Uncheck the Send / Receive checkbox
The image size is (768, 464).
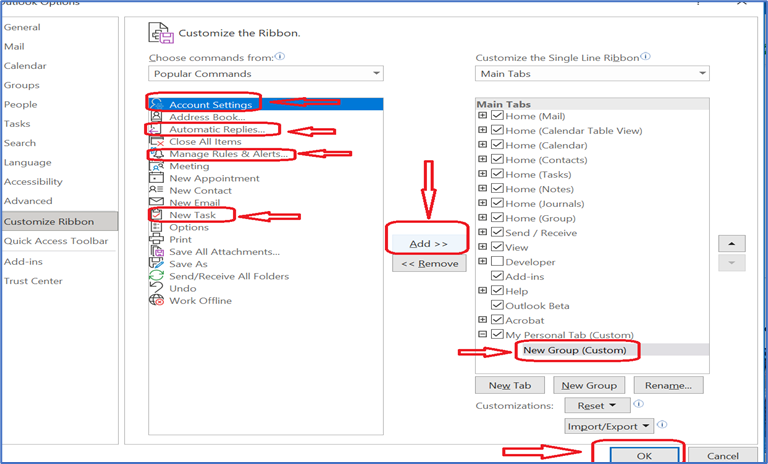[498, 232]
